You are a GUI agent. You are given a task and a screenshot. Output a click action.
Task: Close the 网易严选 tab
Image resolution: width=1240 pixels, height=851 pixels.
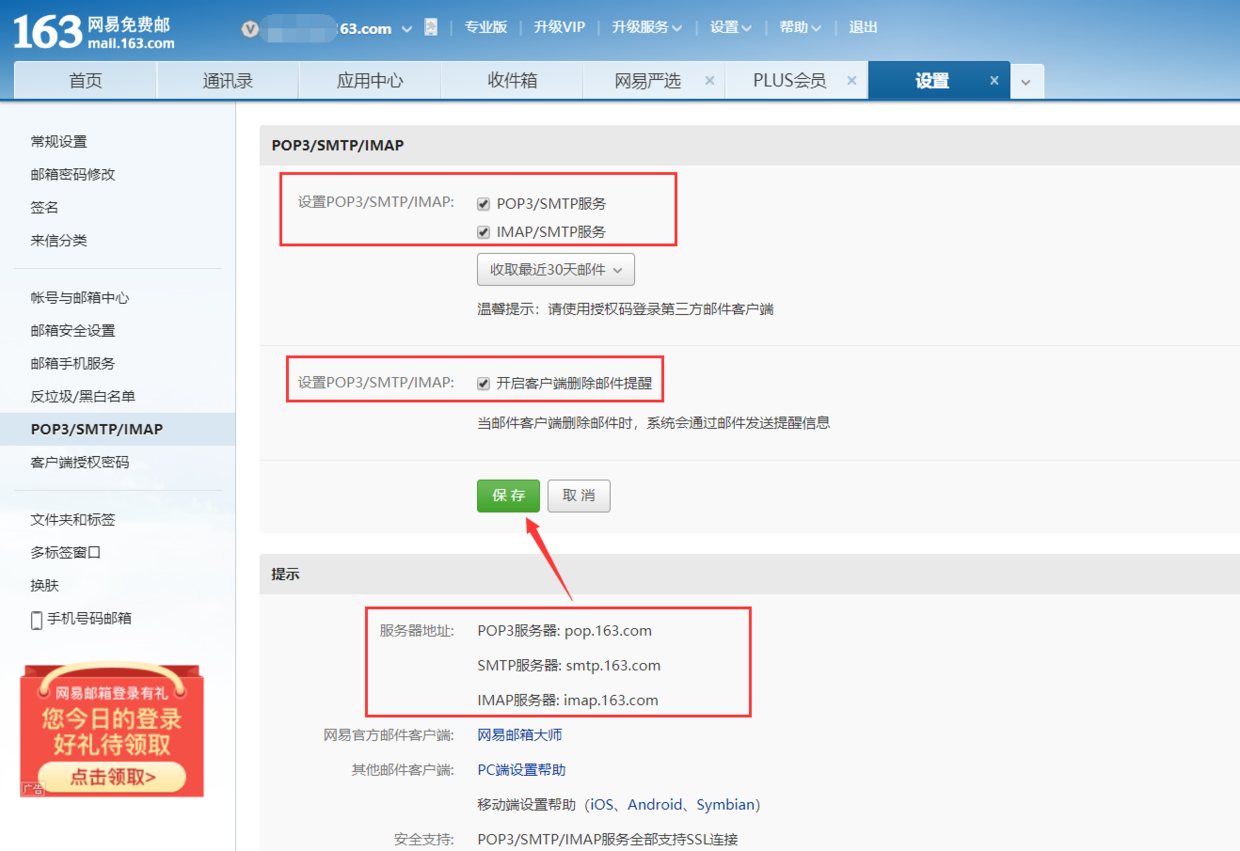[x=710, y=81]
